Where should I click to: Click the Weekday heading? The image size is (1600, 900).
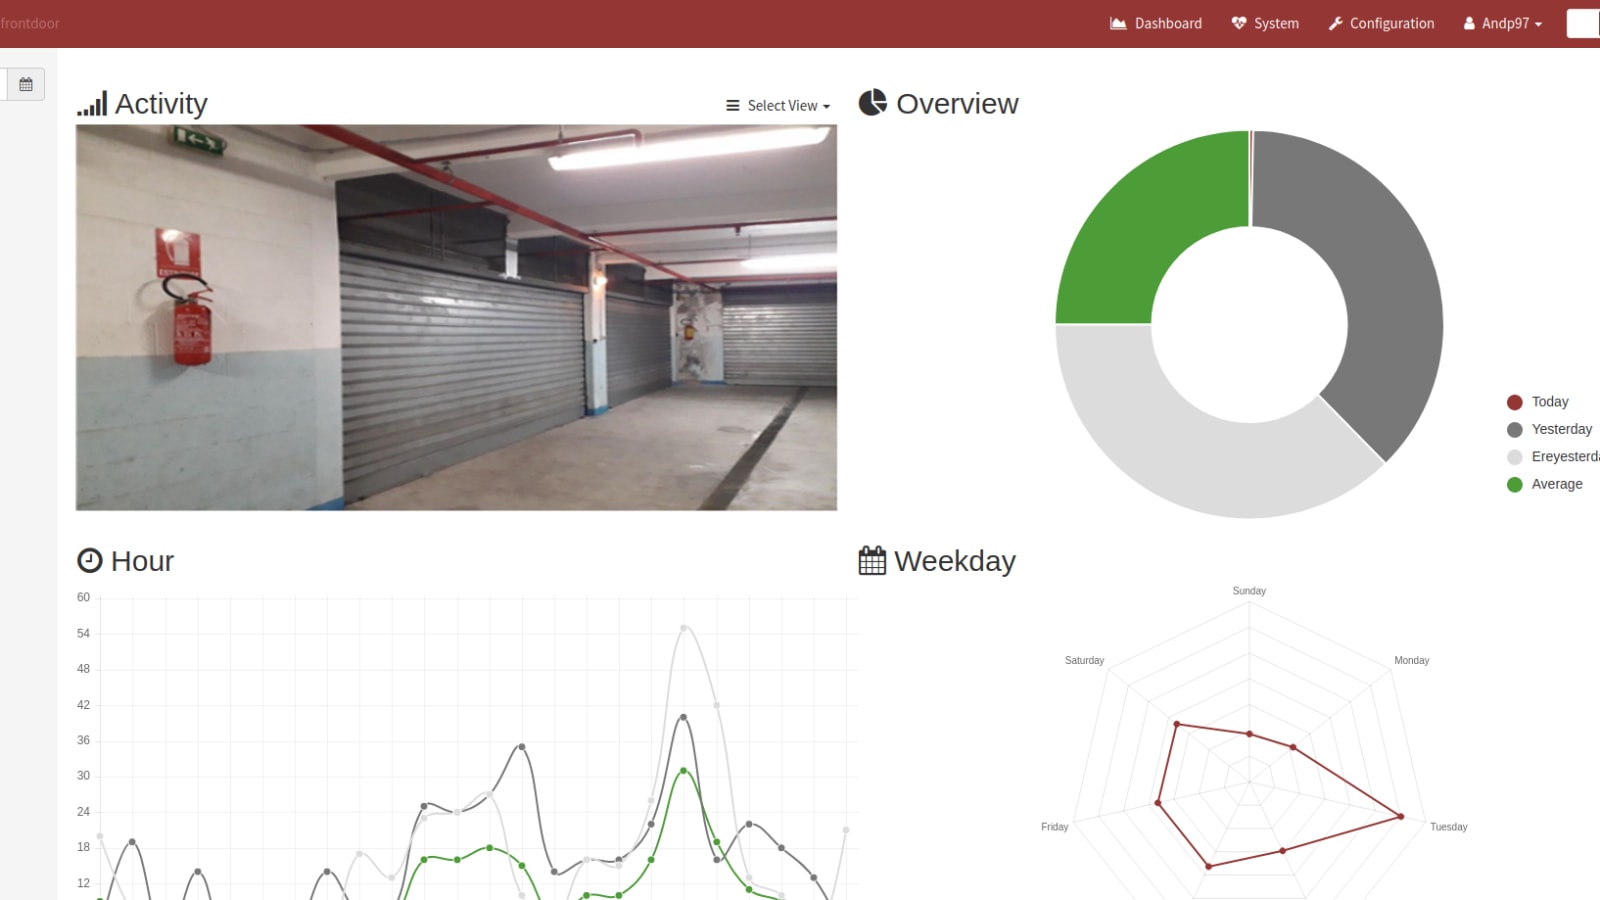[955, 561]
